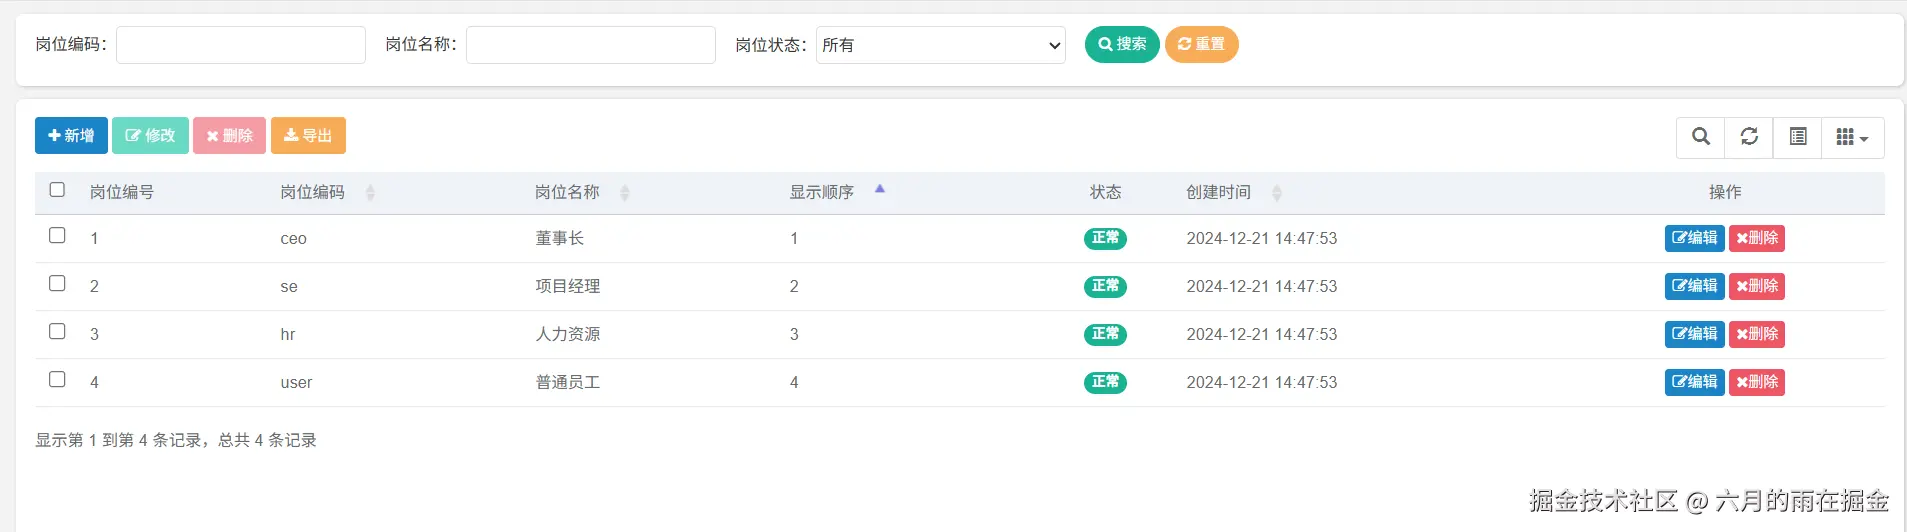Viewport: 1907px width, 532px height.
Task: Click the 导出 export button
Action: 308,136
